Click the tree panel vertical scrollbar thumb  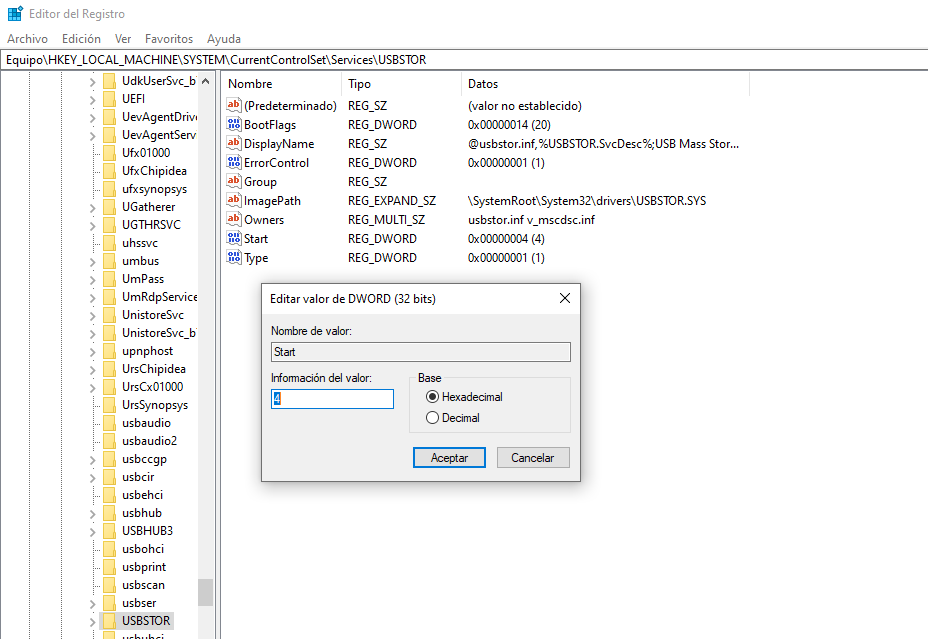pyautogui.click(x=205, y=592)
